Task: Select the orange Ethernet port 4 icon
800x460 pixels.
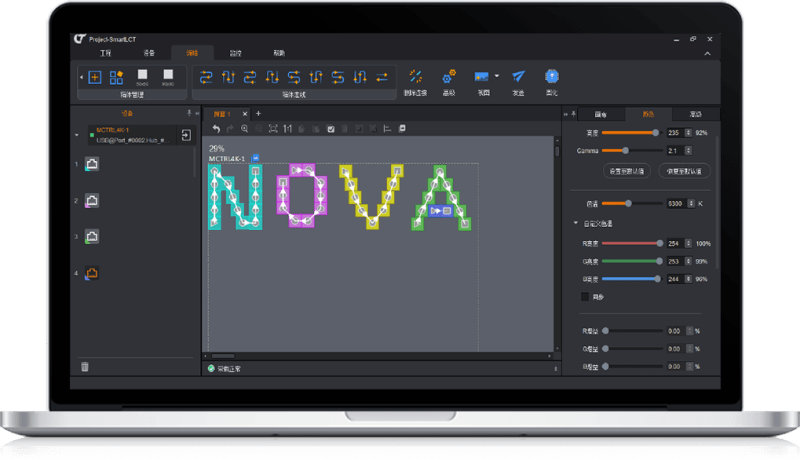Action: pos(92,273)
